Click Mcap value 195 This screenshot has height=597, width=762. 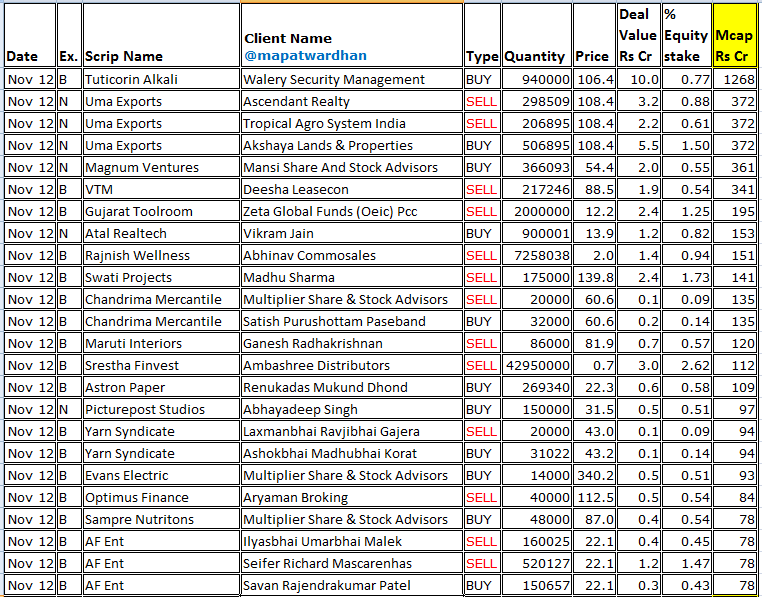(734, 211)
